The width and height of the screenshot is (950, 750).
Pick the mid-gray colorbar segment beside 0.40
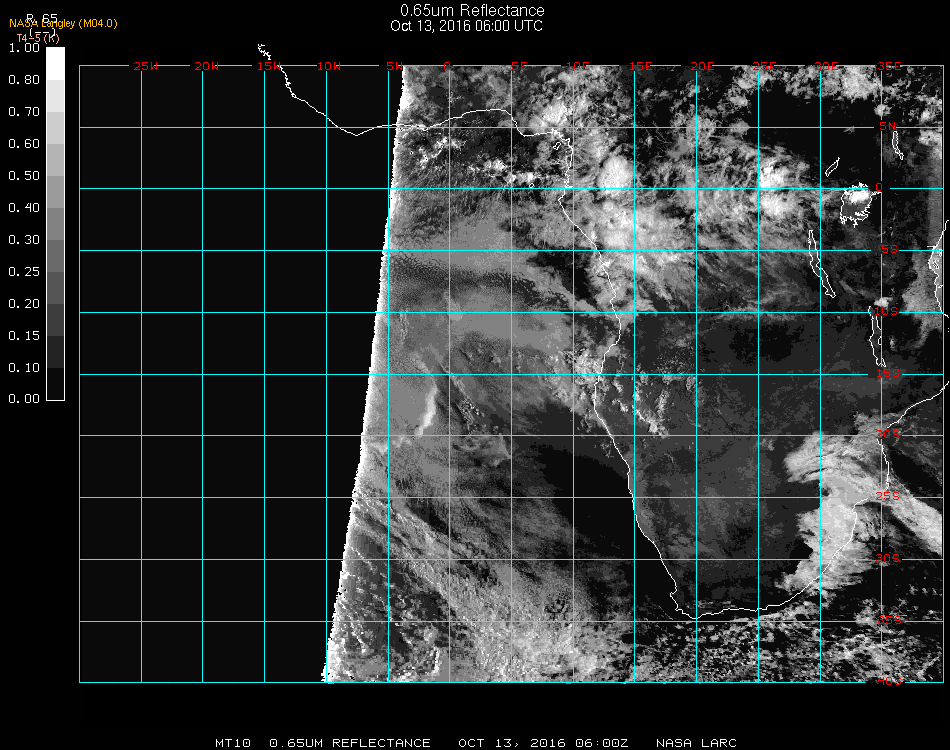[x=55, y=224]
